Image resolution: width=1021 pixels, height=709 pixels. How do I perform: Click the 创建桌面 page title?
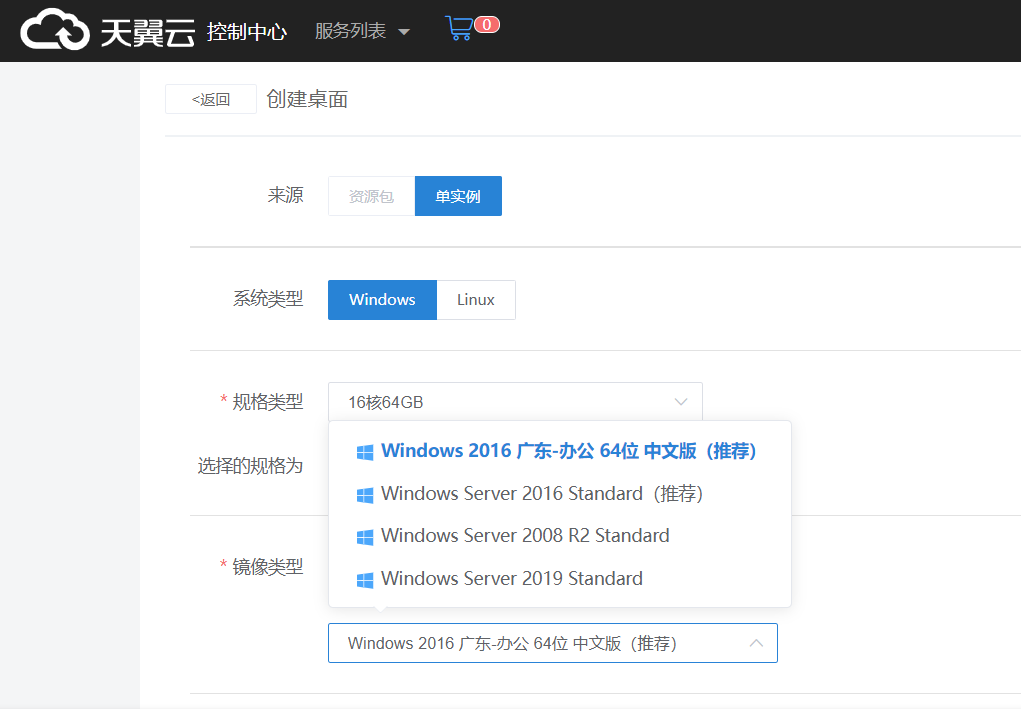tap(307, 99)
